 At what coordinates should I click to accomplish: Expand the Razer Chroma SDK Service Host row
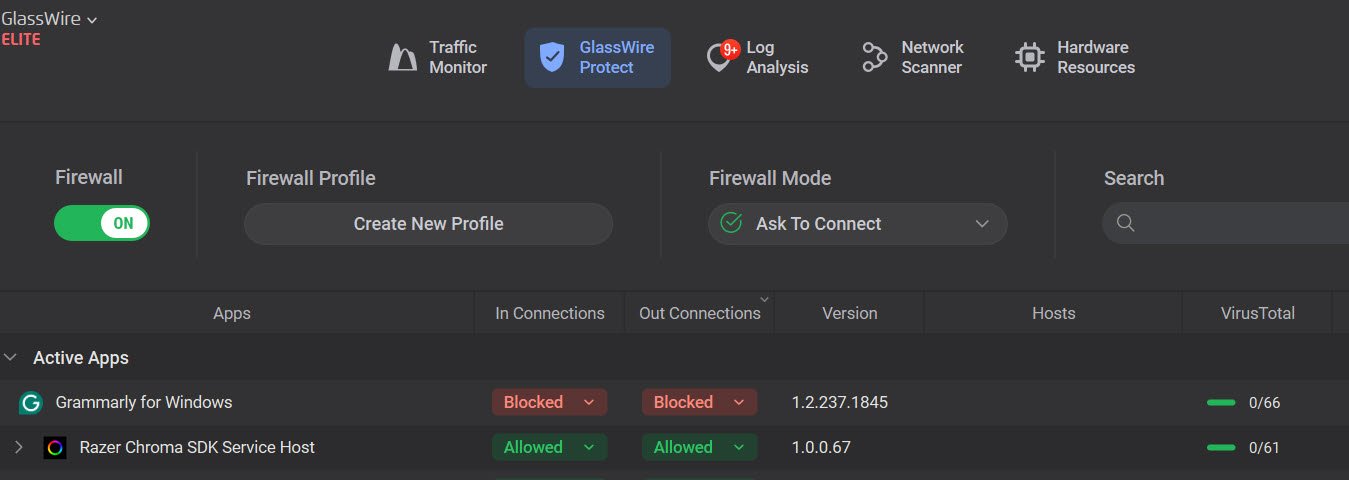18,447
